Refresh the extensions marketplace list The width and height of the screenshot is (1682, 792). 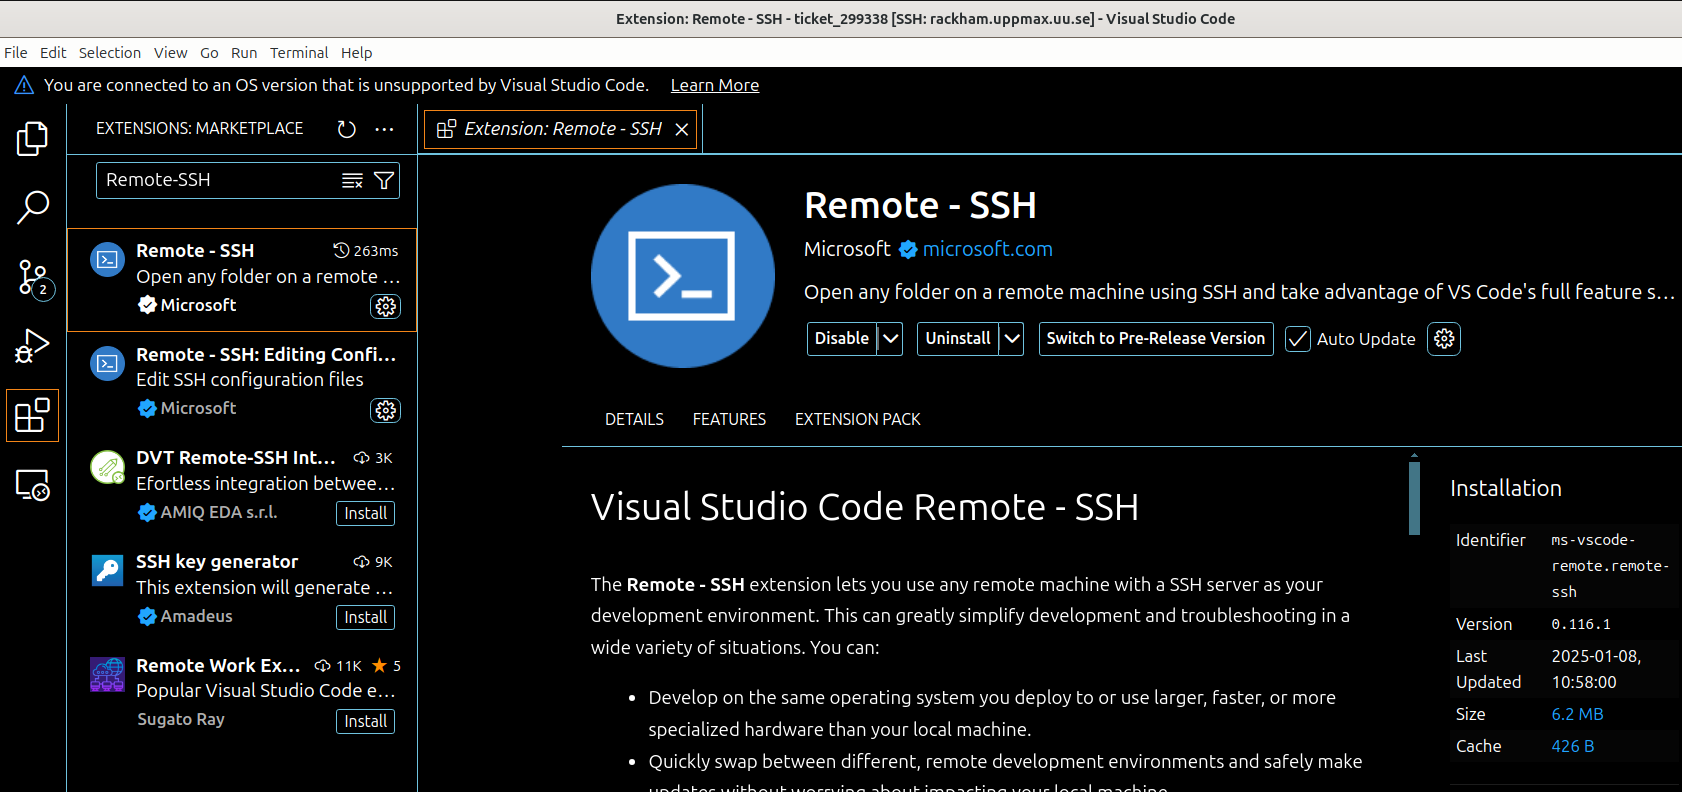[x=346, y=129]
